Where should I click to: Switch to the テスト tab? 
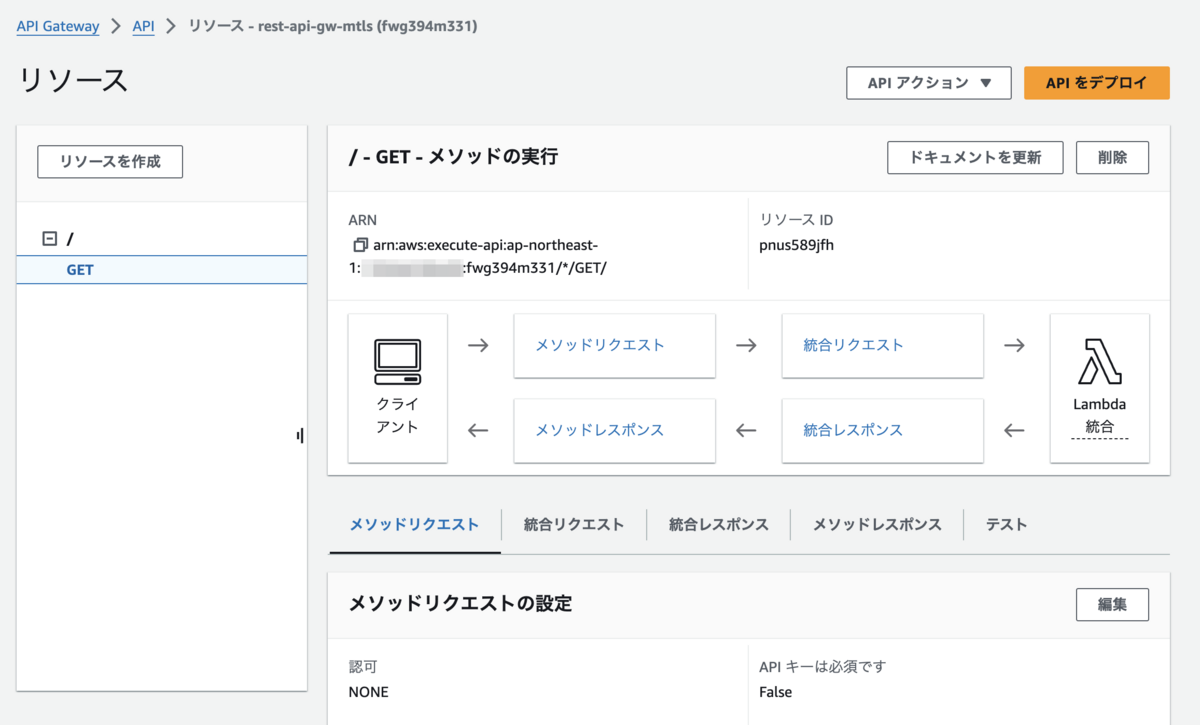point(1007,524)
